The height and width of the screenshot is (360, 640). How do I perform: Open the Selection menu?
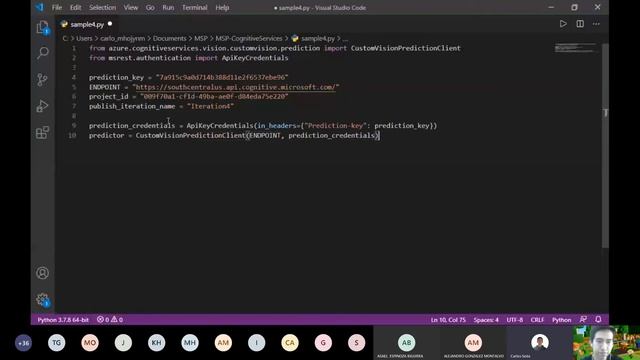pyautogui.click(x=102, y=7)
